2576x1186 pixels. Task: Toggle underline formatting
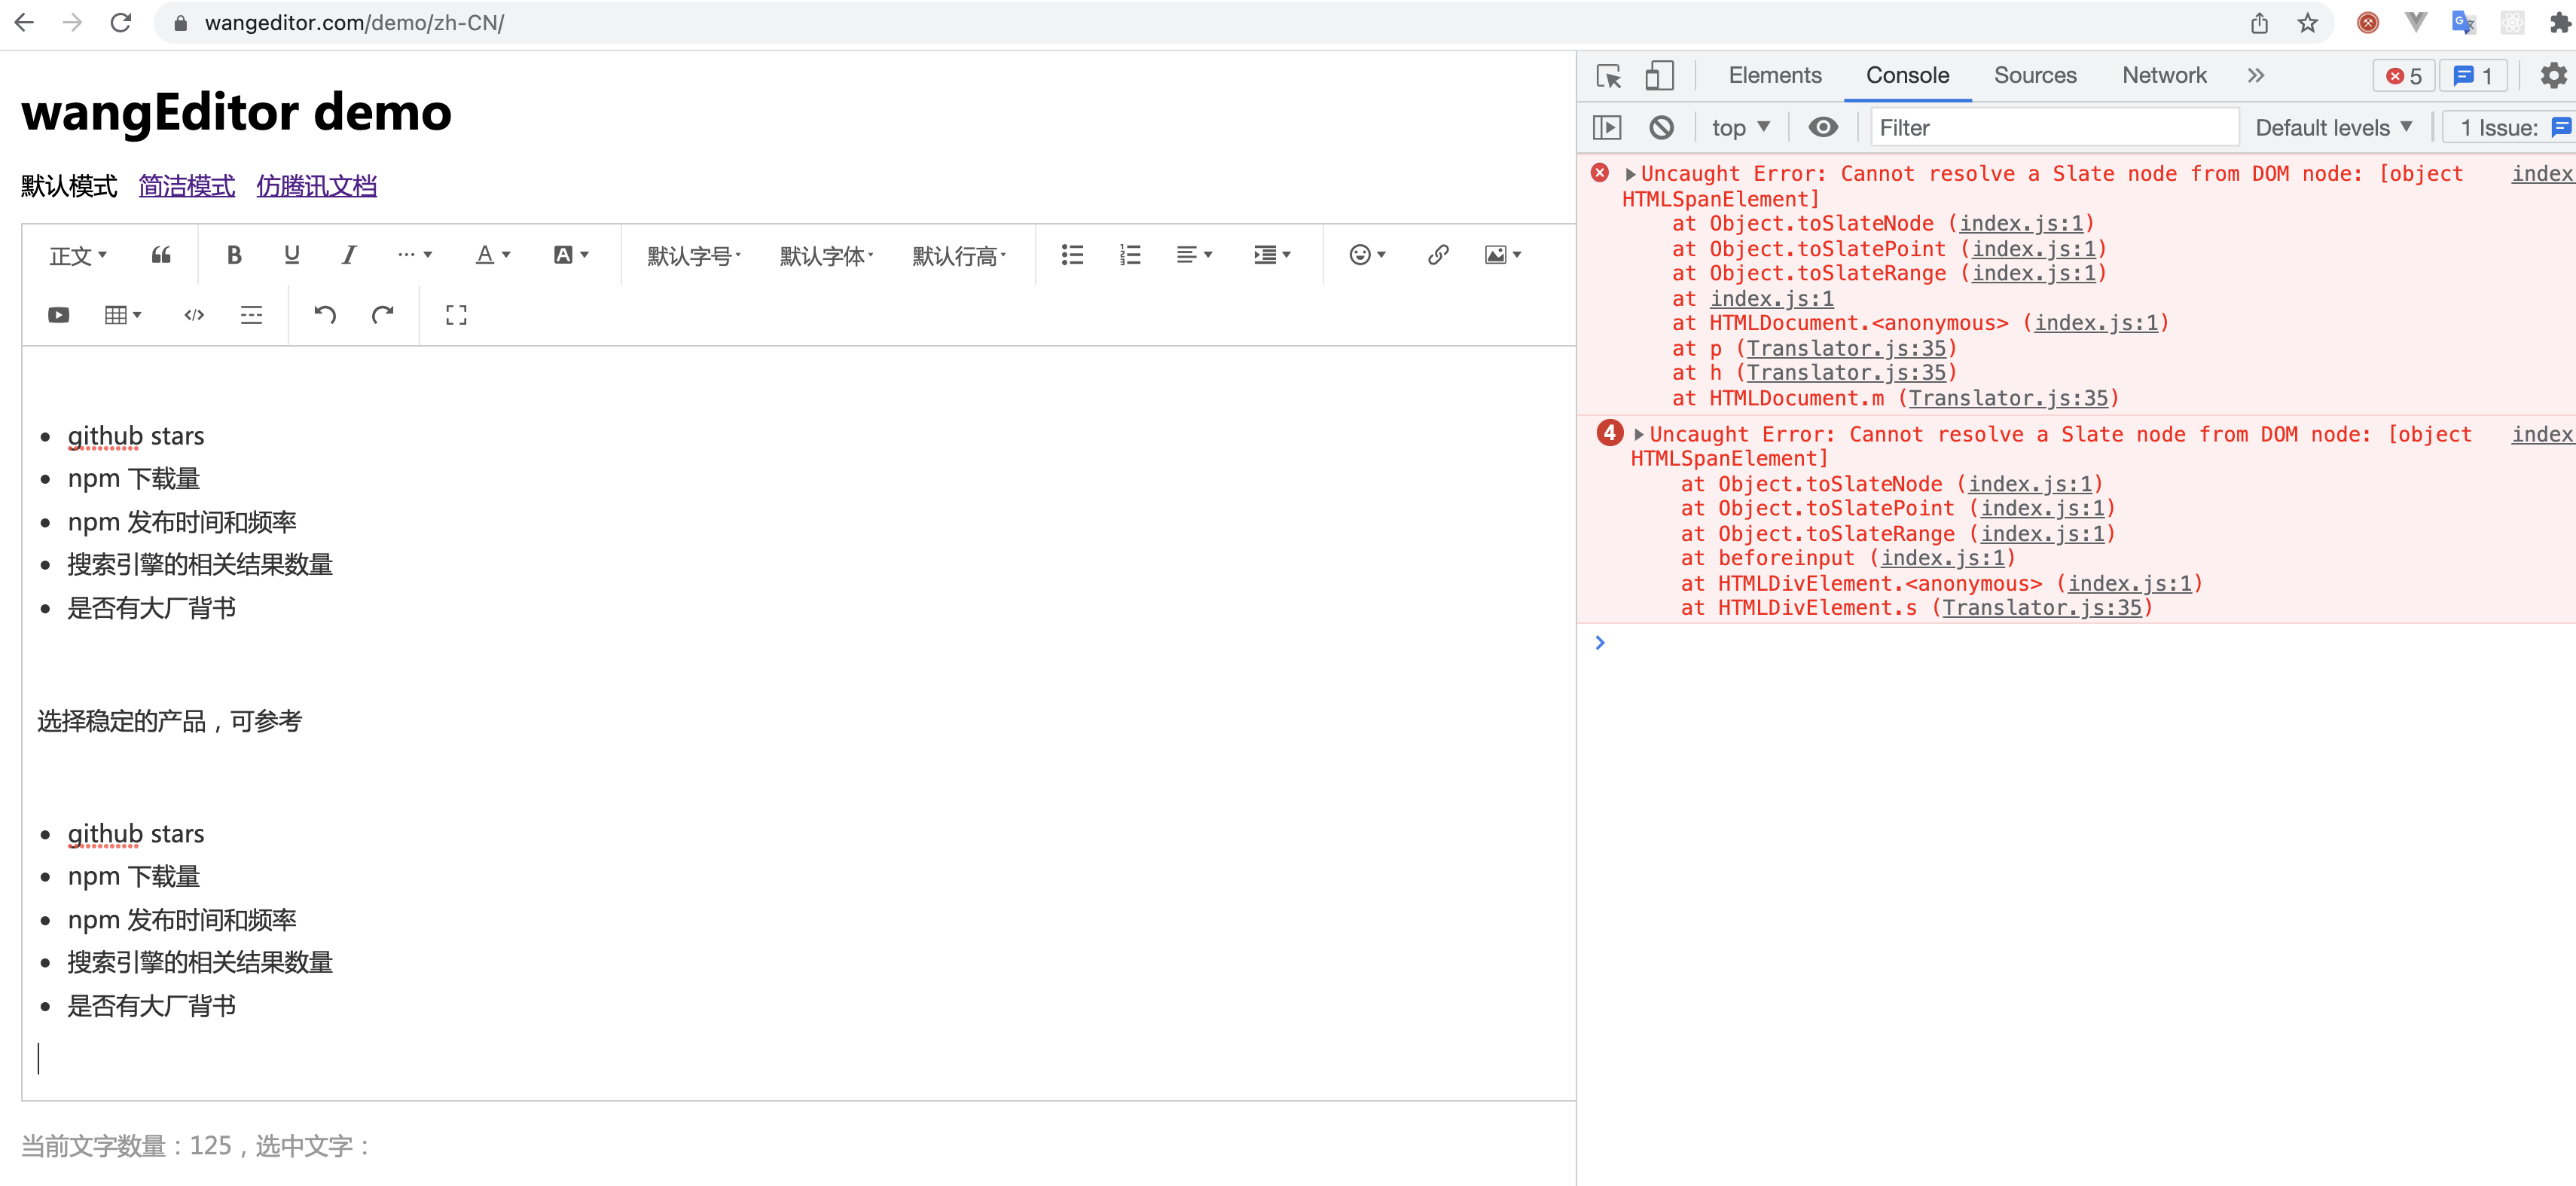pyautogui.click(x=291, y=255)
